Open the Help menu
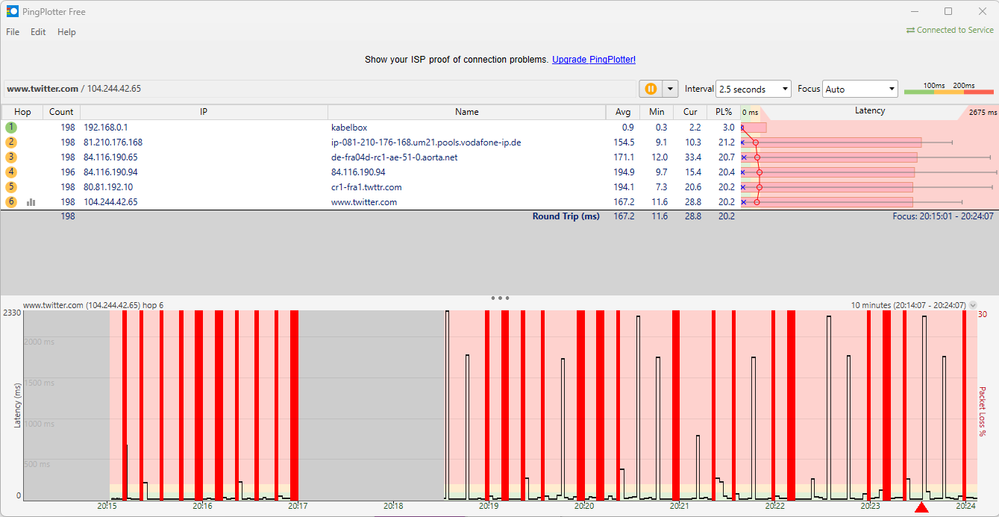Image resolution: width=999 pixels, height=517 pixels. click(x=66, y=32)
